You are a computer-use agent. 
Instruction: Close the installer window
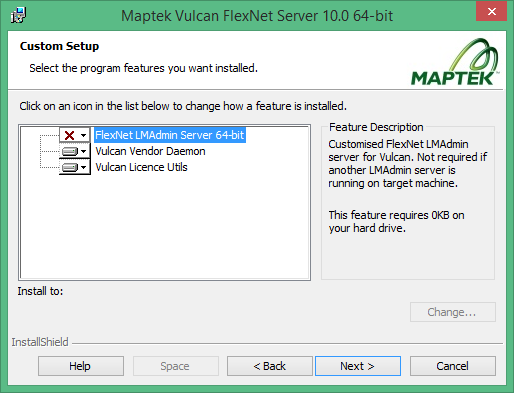491,12
